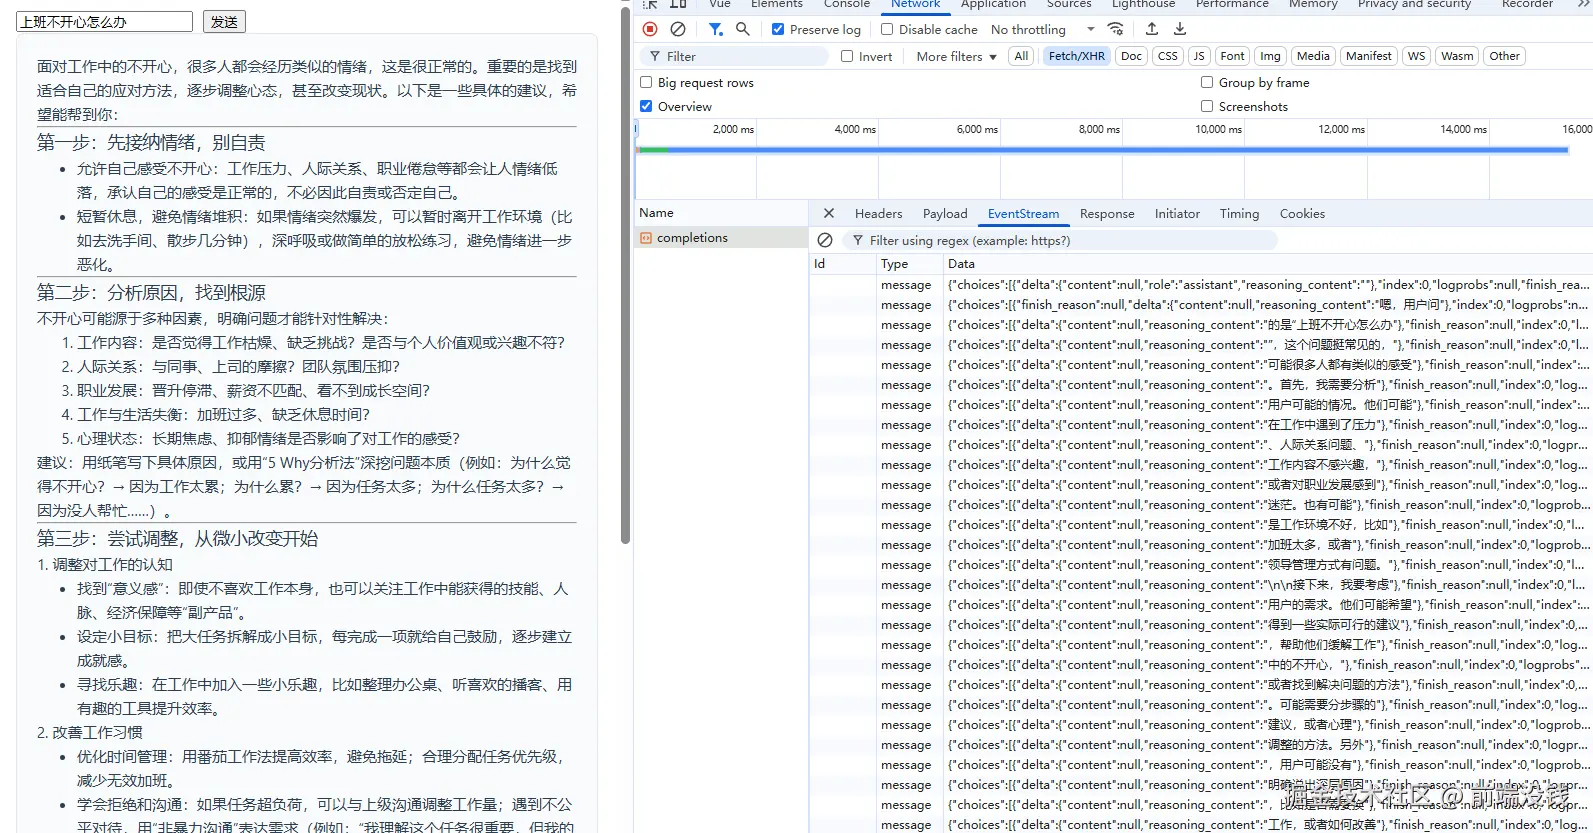Click the Name column header
The width and height of the screenshot is (1593, 833).
pos(721,213)
